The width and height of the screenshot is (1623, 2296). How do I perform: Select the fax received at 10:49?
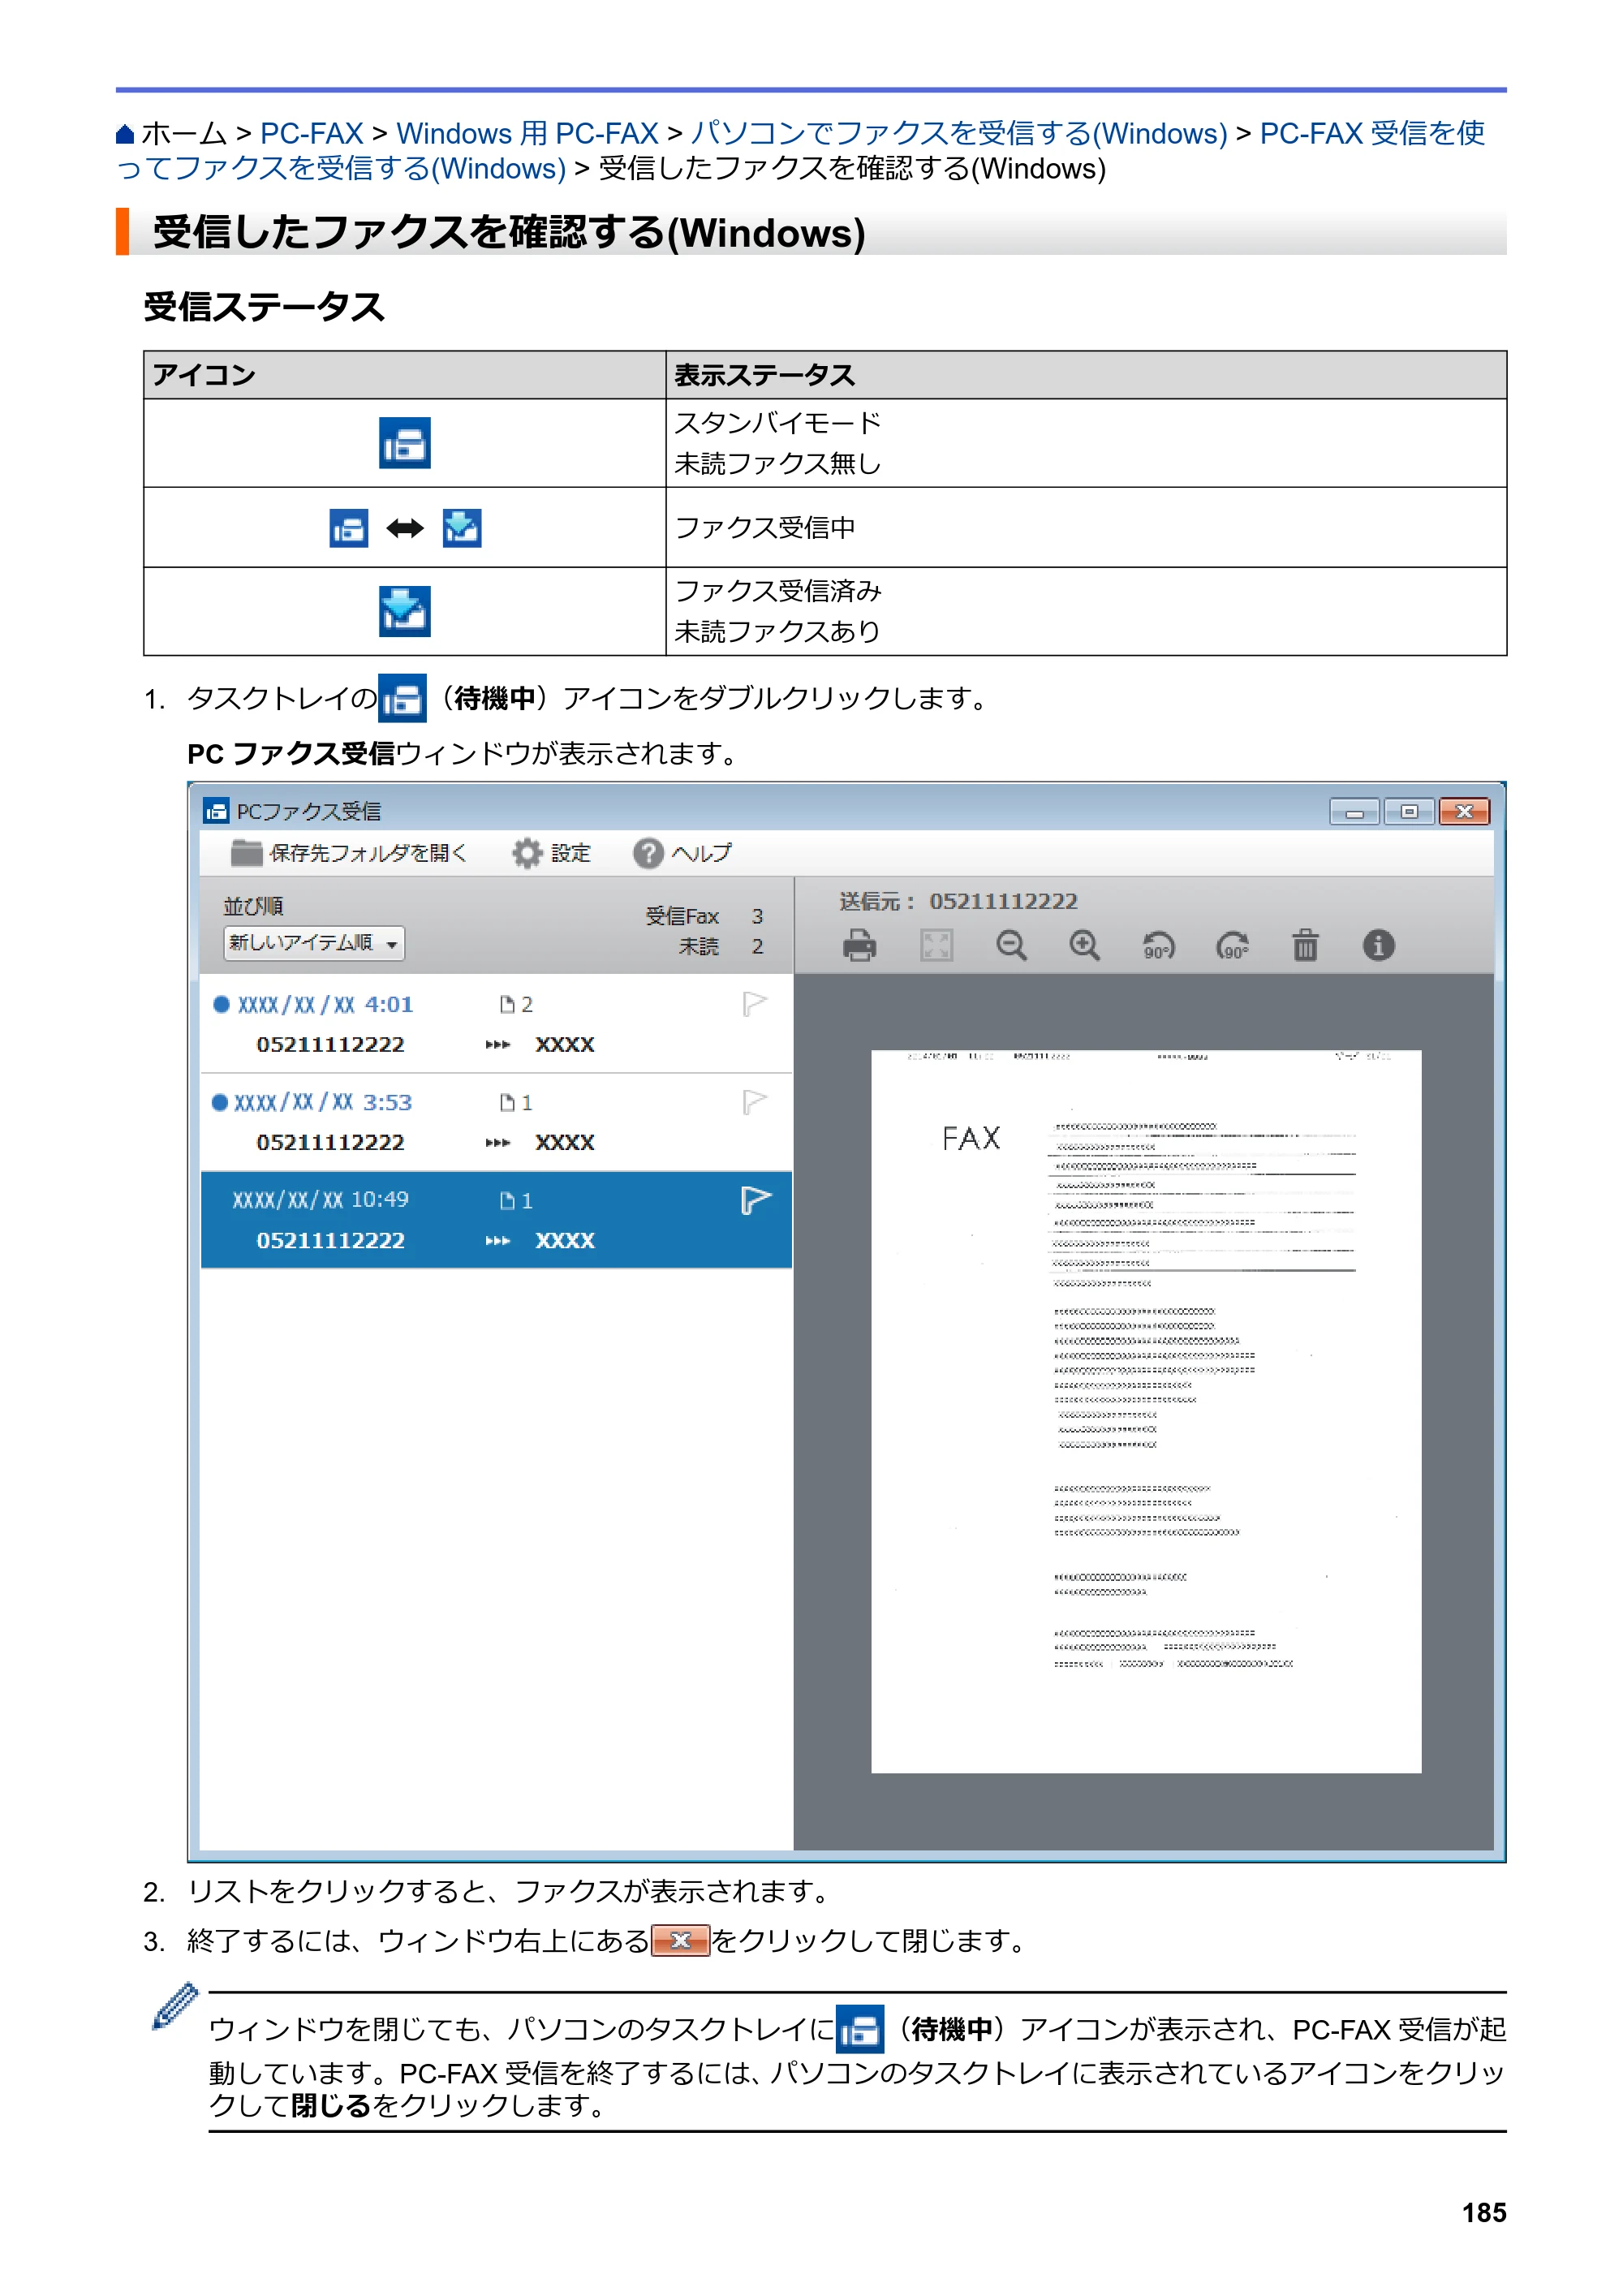pos(496,1220)
